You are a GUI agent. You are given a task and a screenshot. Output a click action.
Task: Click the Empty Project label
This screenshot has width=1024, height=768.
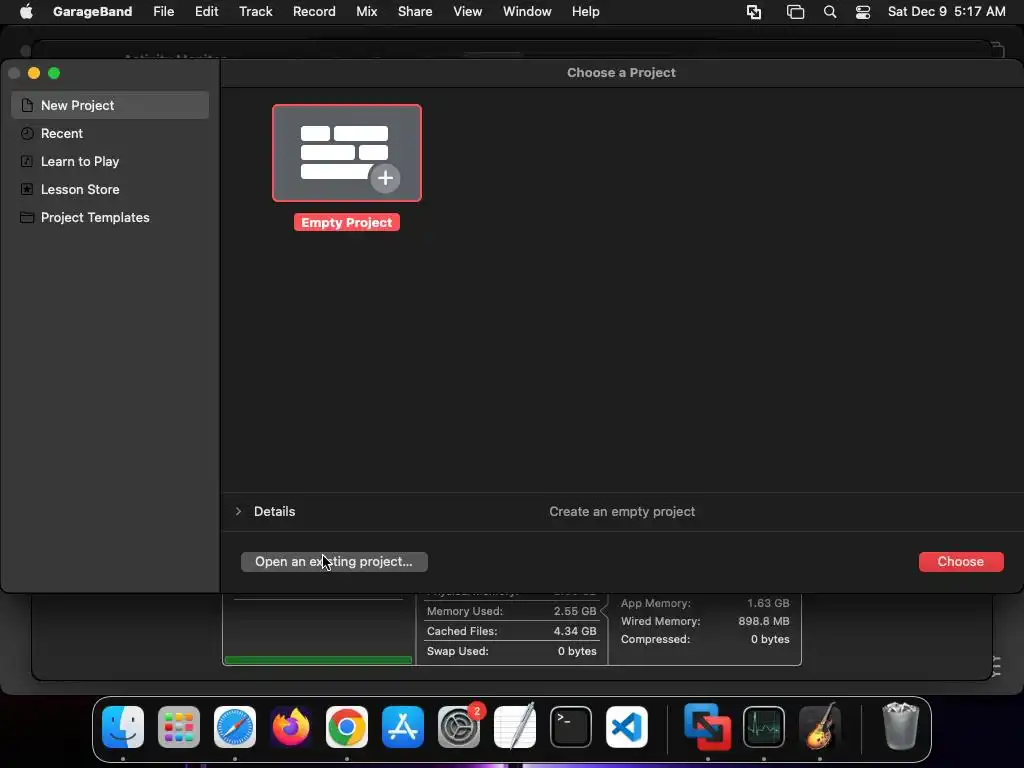point(347,223)
